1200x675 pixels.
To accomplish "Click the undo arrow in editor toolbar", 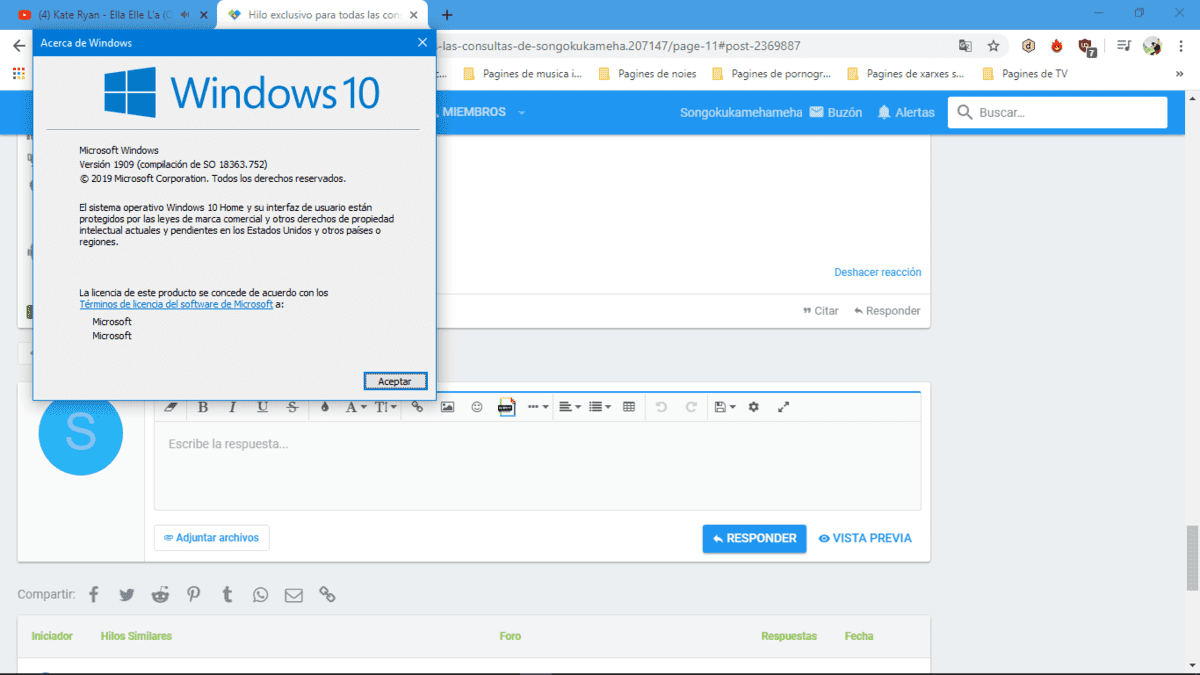I will click(x=661, y=407).
